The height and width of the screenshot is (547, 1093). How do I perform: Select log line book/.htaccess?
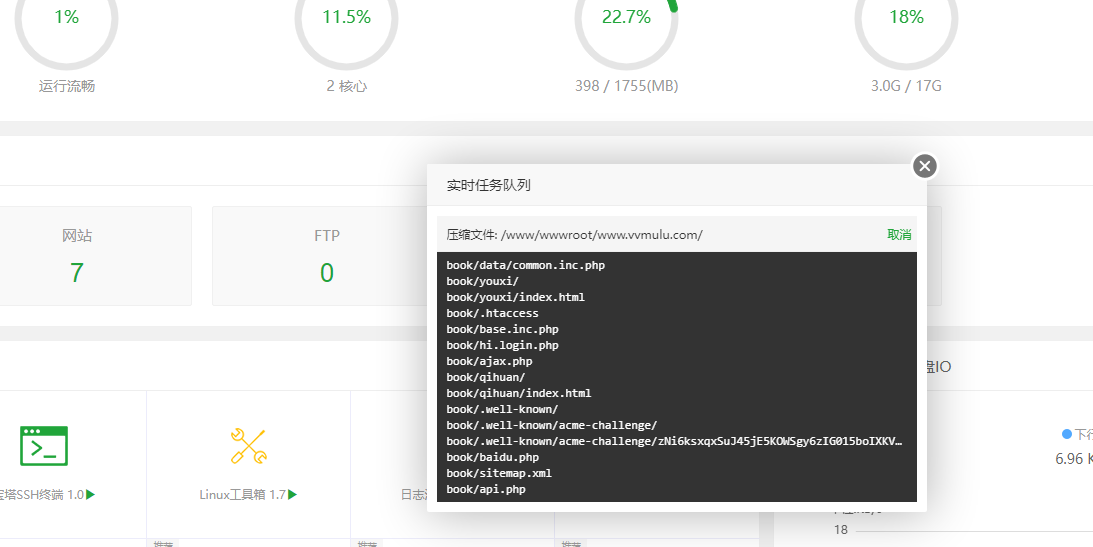pyautogui.click(x=493, y=314)
